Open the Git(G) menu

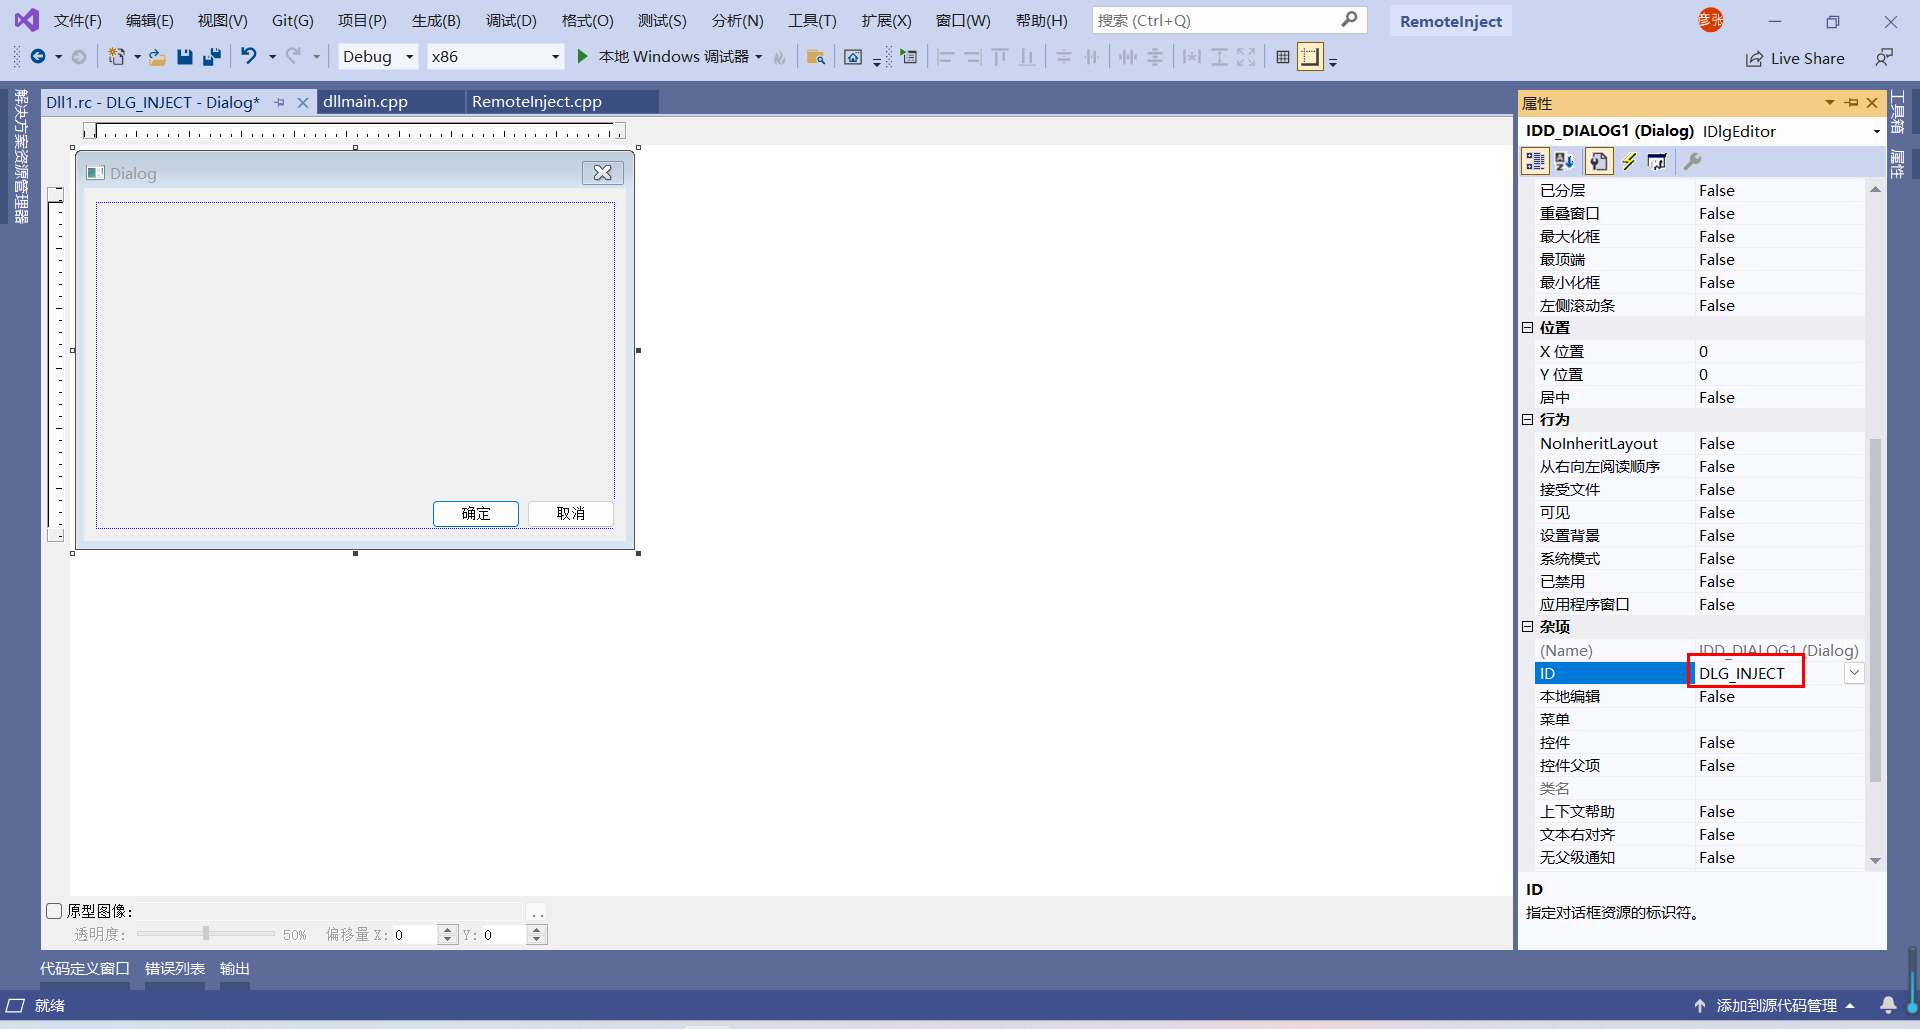(x=292, y=20)
